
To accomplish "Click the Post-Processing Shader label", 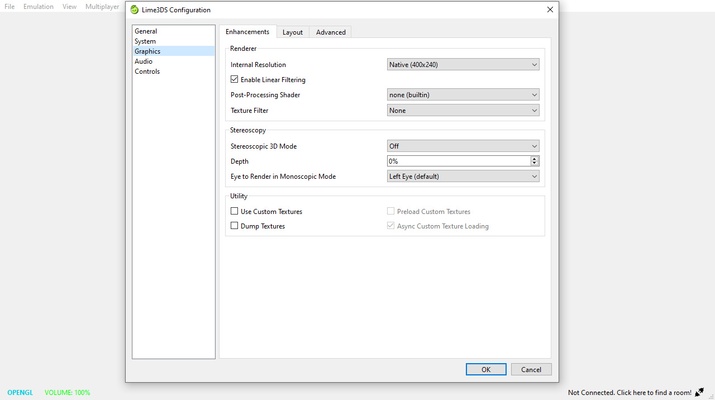I will (265, 95).
